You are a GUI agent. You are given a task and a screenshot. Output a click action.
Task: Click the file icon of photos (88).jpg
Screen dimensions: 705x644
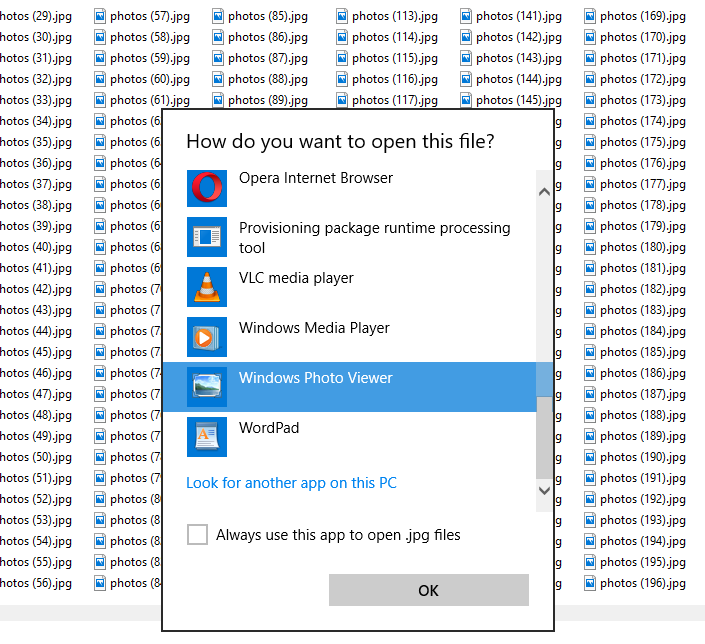[218, 80]
